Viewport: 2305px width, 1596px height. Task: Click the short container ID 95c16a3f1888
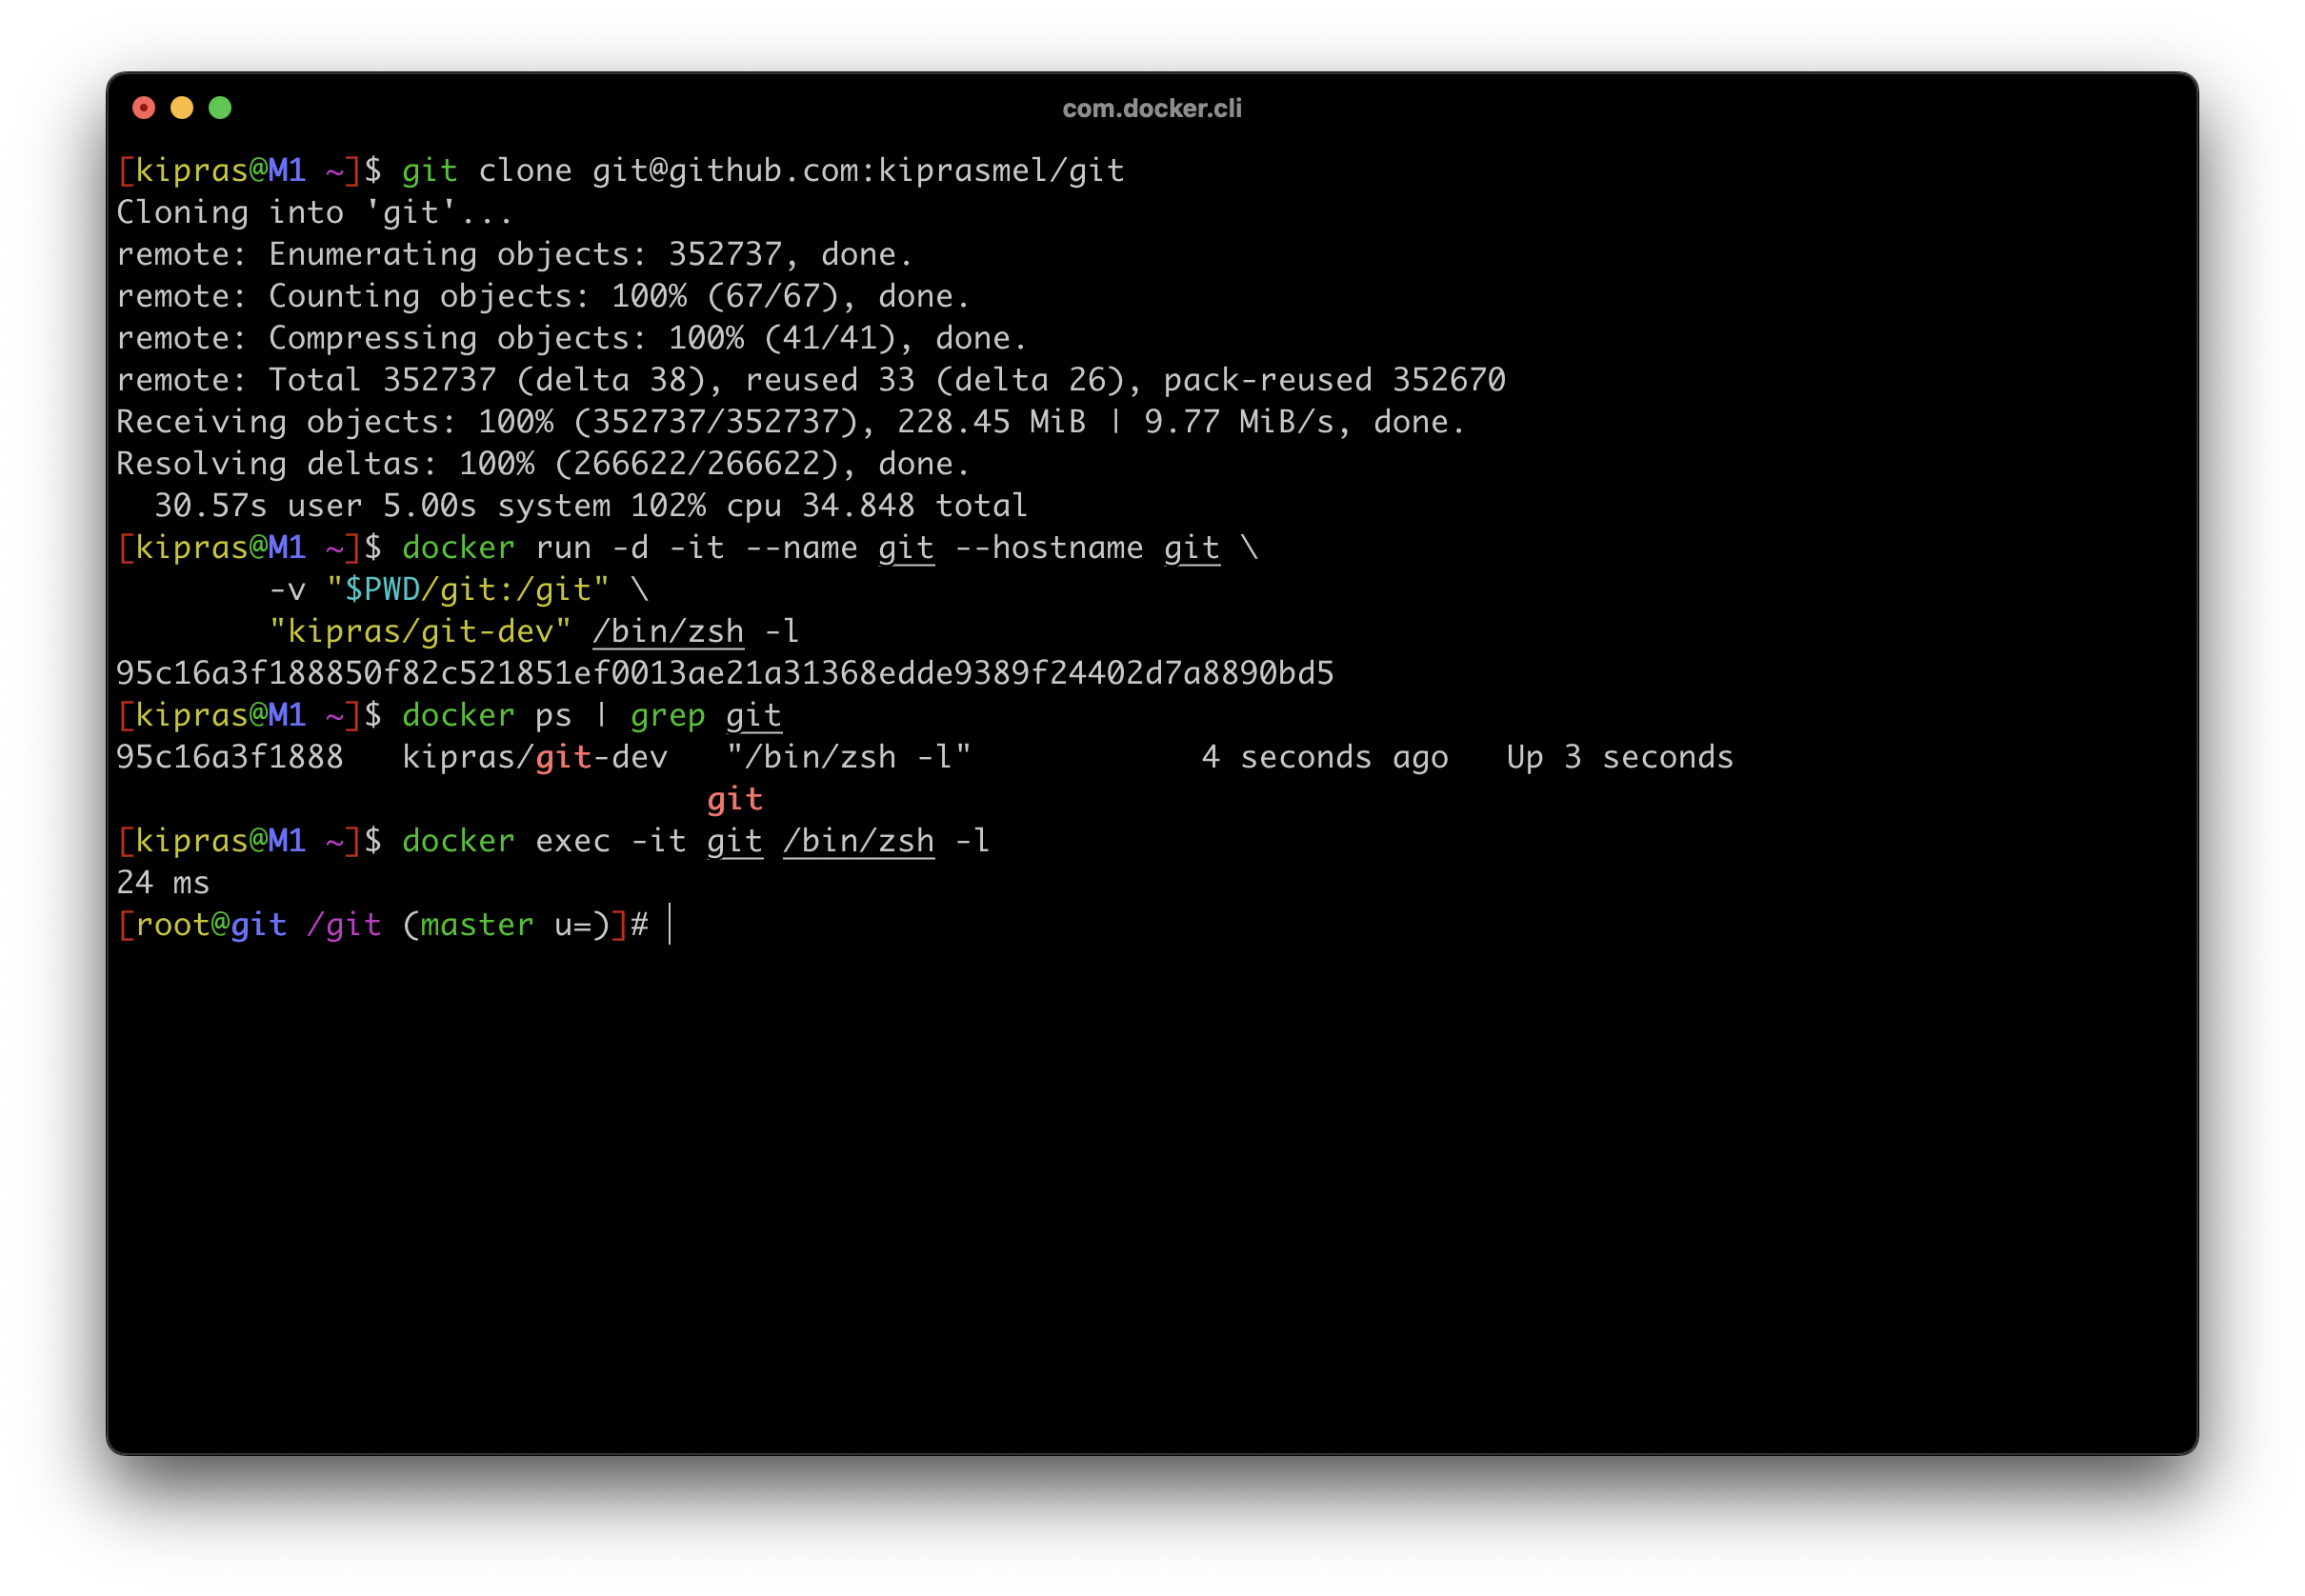[x=230, y=757]
